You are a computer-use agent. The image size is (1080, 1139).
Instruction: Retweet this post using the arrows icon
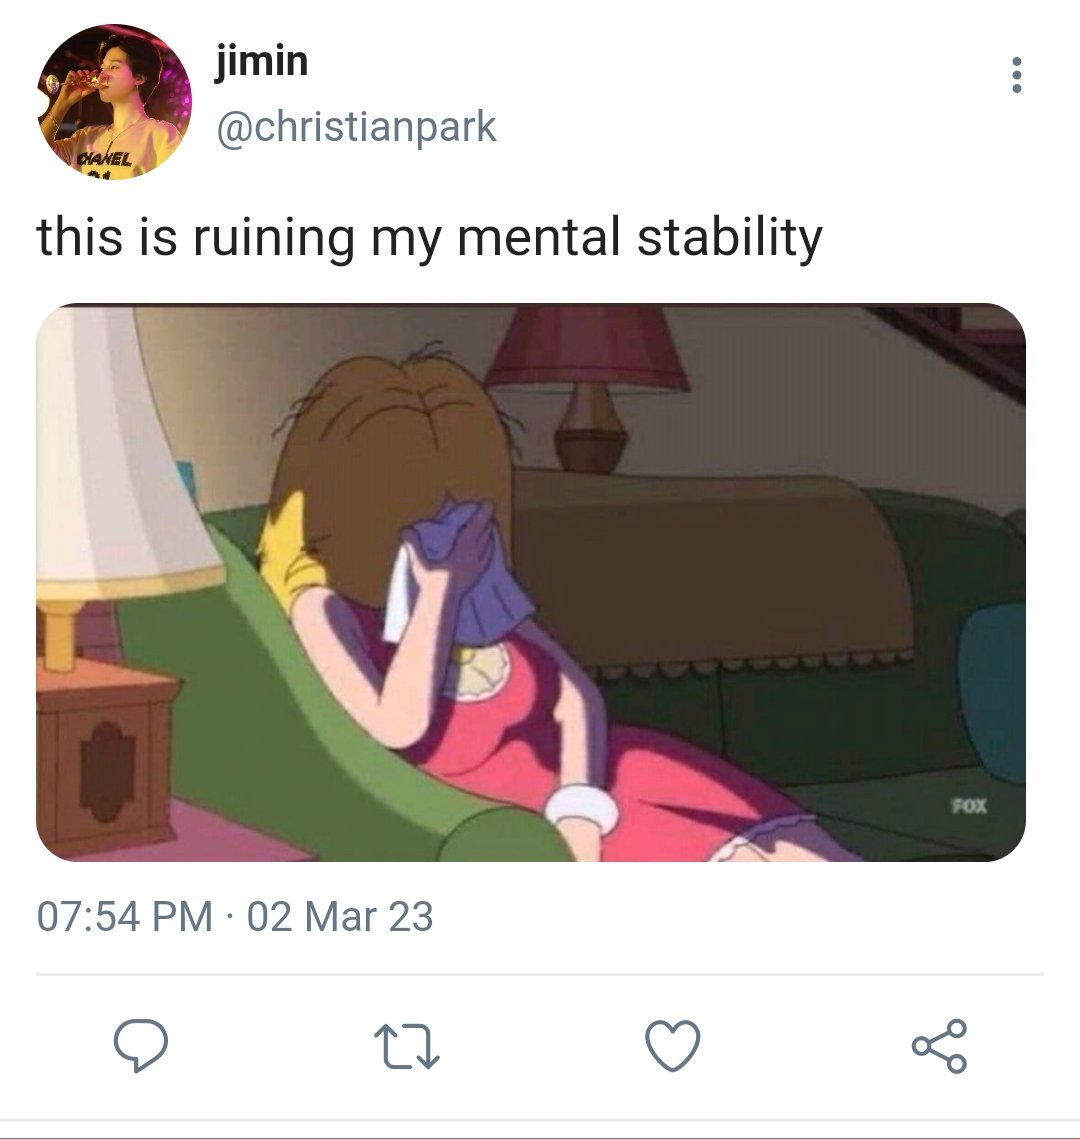pos(407,1046)
